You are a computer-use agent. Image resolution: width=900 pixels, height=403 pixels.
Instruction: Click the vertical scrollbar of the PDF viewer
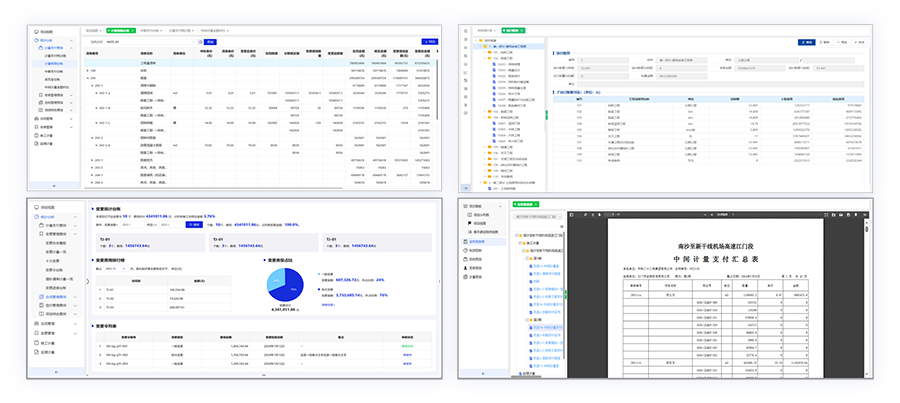[x=867, y=228]
